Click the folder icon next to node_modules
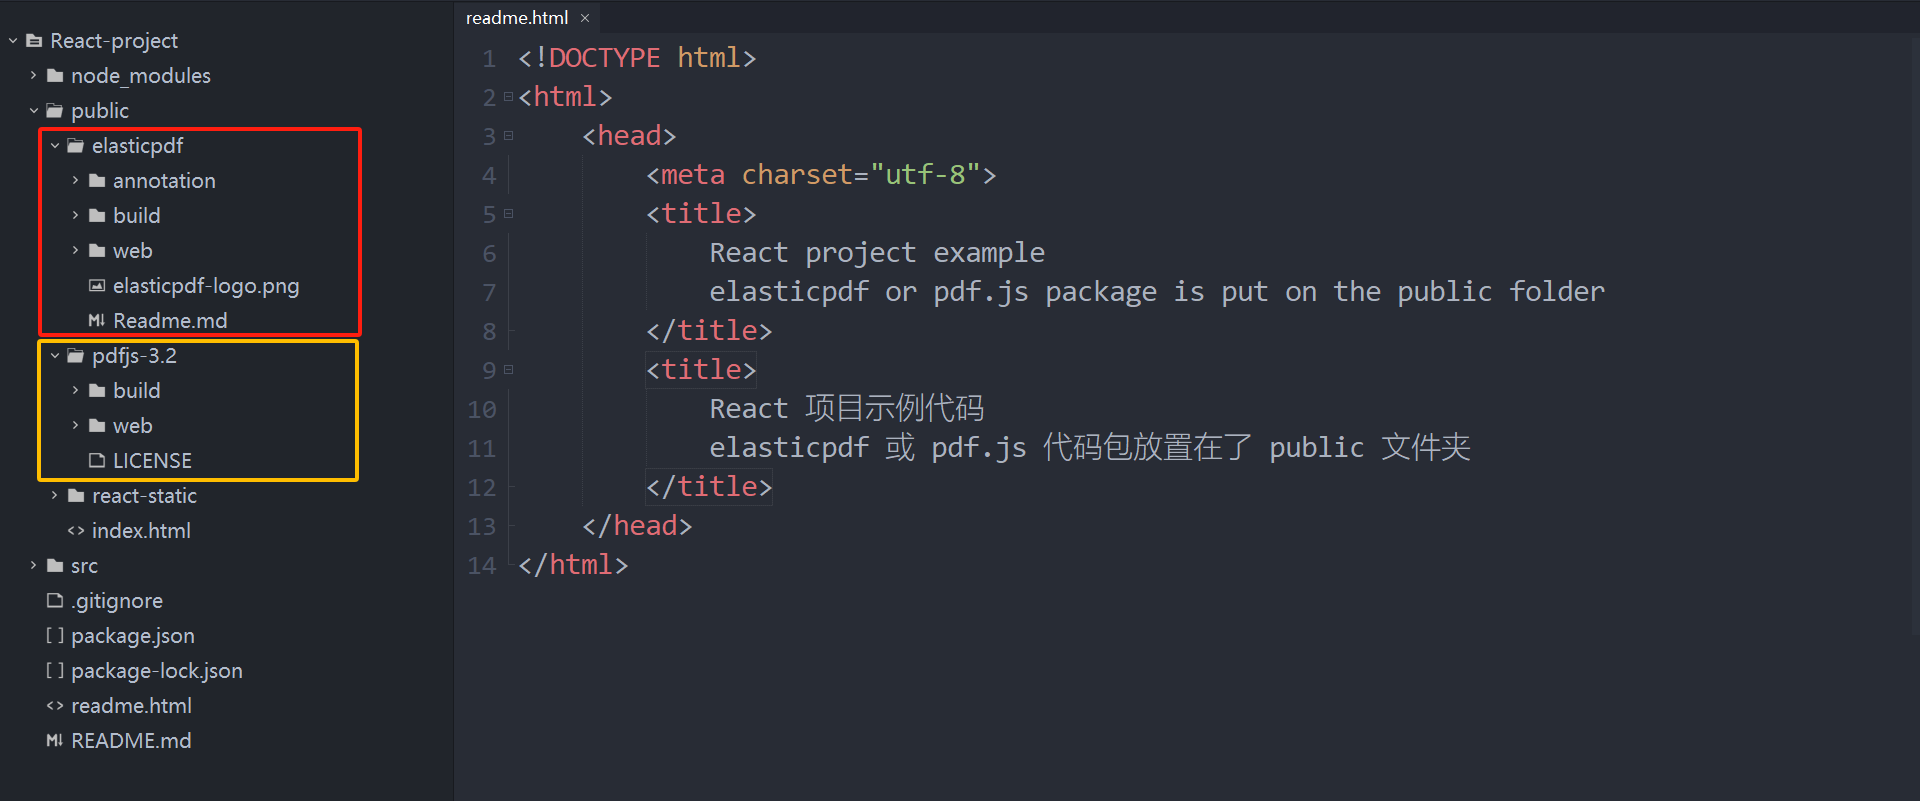This screenshot has width=1920, height=801. 54,75
